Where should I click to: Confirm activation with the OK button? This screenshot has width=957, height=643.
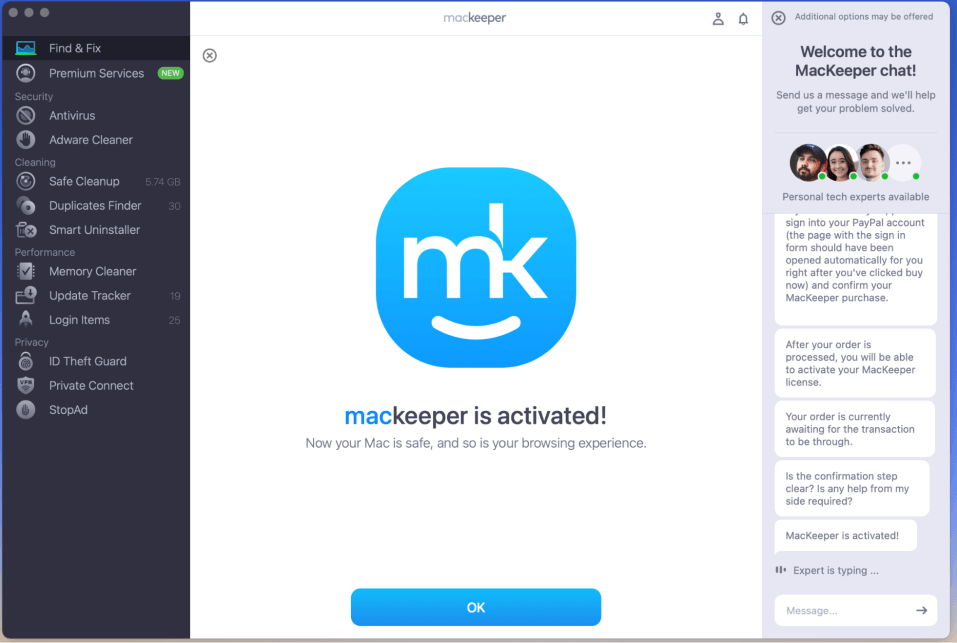pos(476,607)
